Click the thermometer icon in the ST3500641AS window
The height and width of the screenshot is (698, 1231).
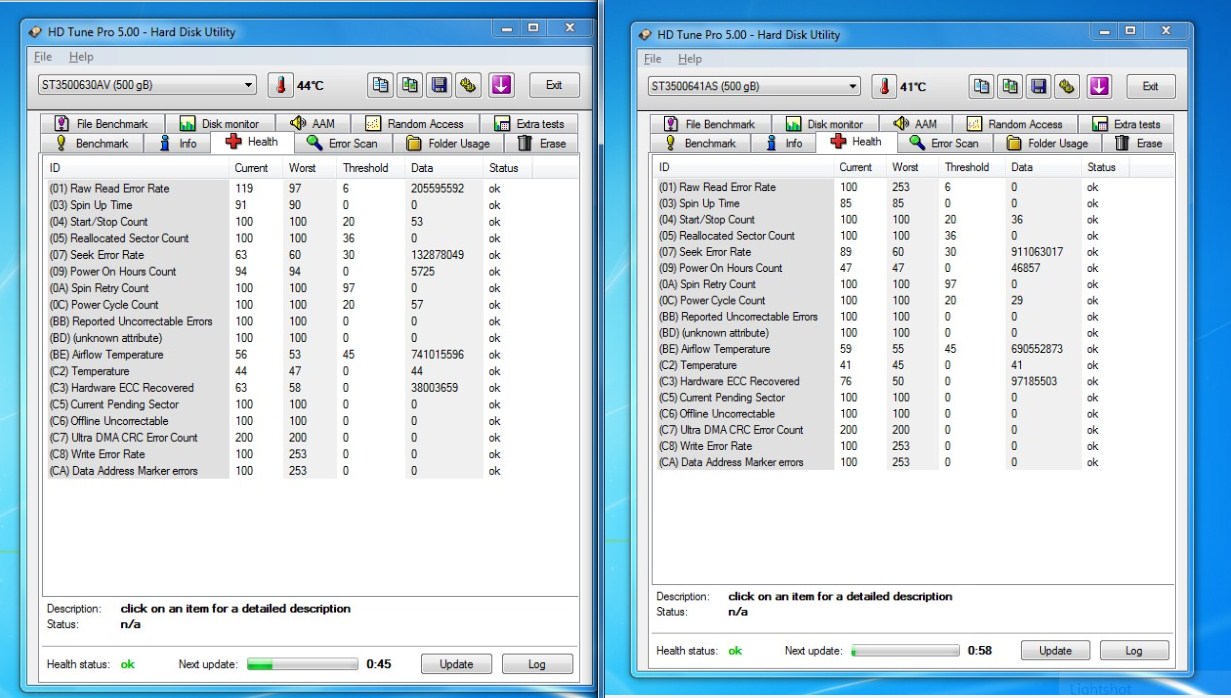884,86
